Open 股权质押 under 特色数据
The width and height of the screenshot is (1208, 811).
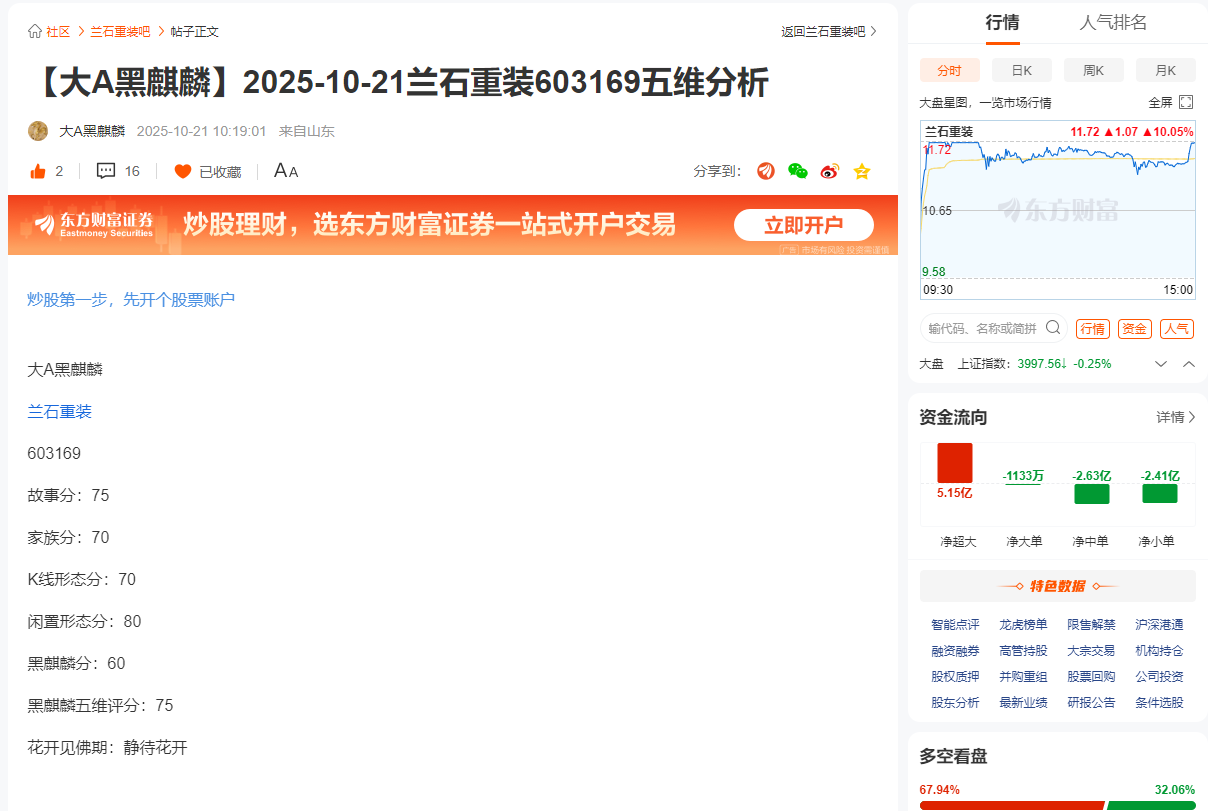tap(955, 676)
